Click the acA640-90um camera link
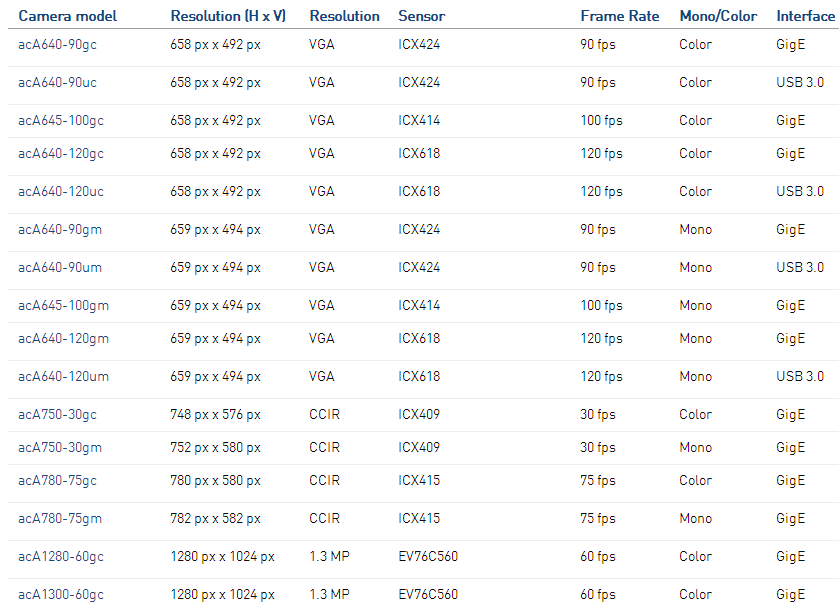The image size is (839, 611). 60,268
